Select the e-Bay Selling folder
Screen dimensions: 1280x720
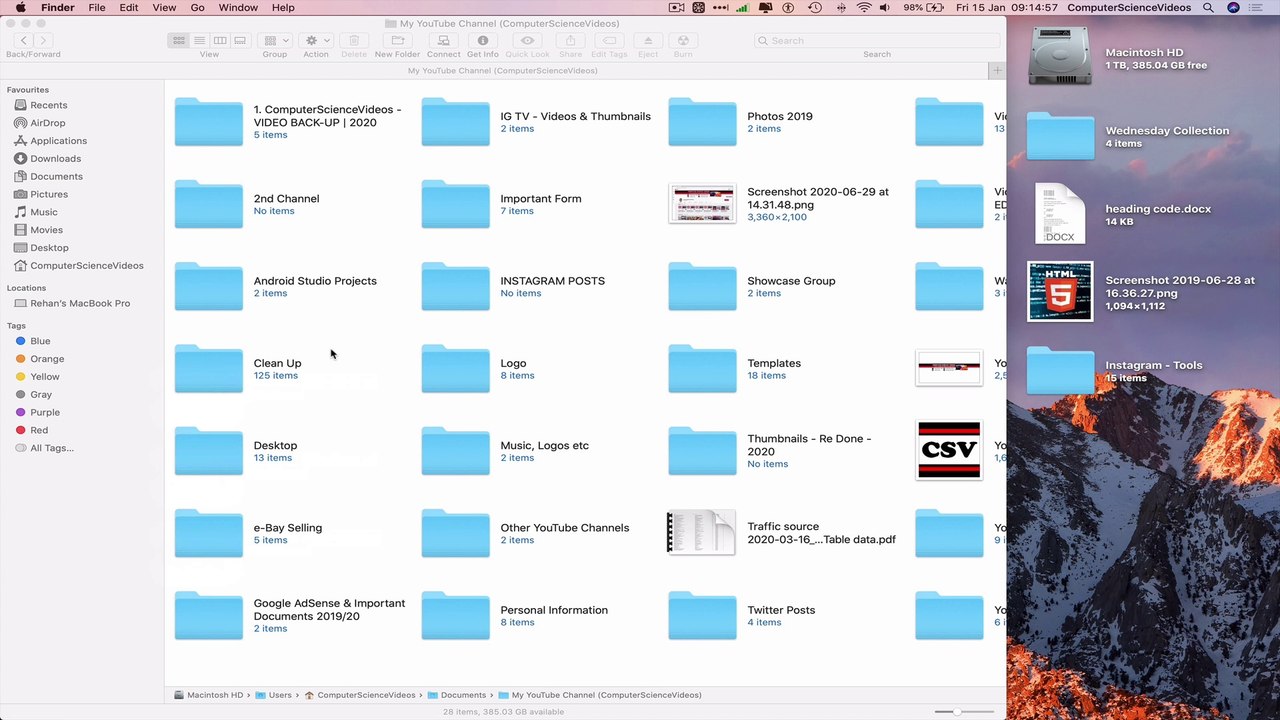(x=209, y=534)
